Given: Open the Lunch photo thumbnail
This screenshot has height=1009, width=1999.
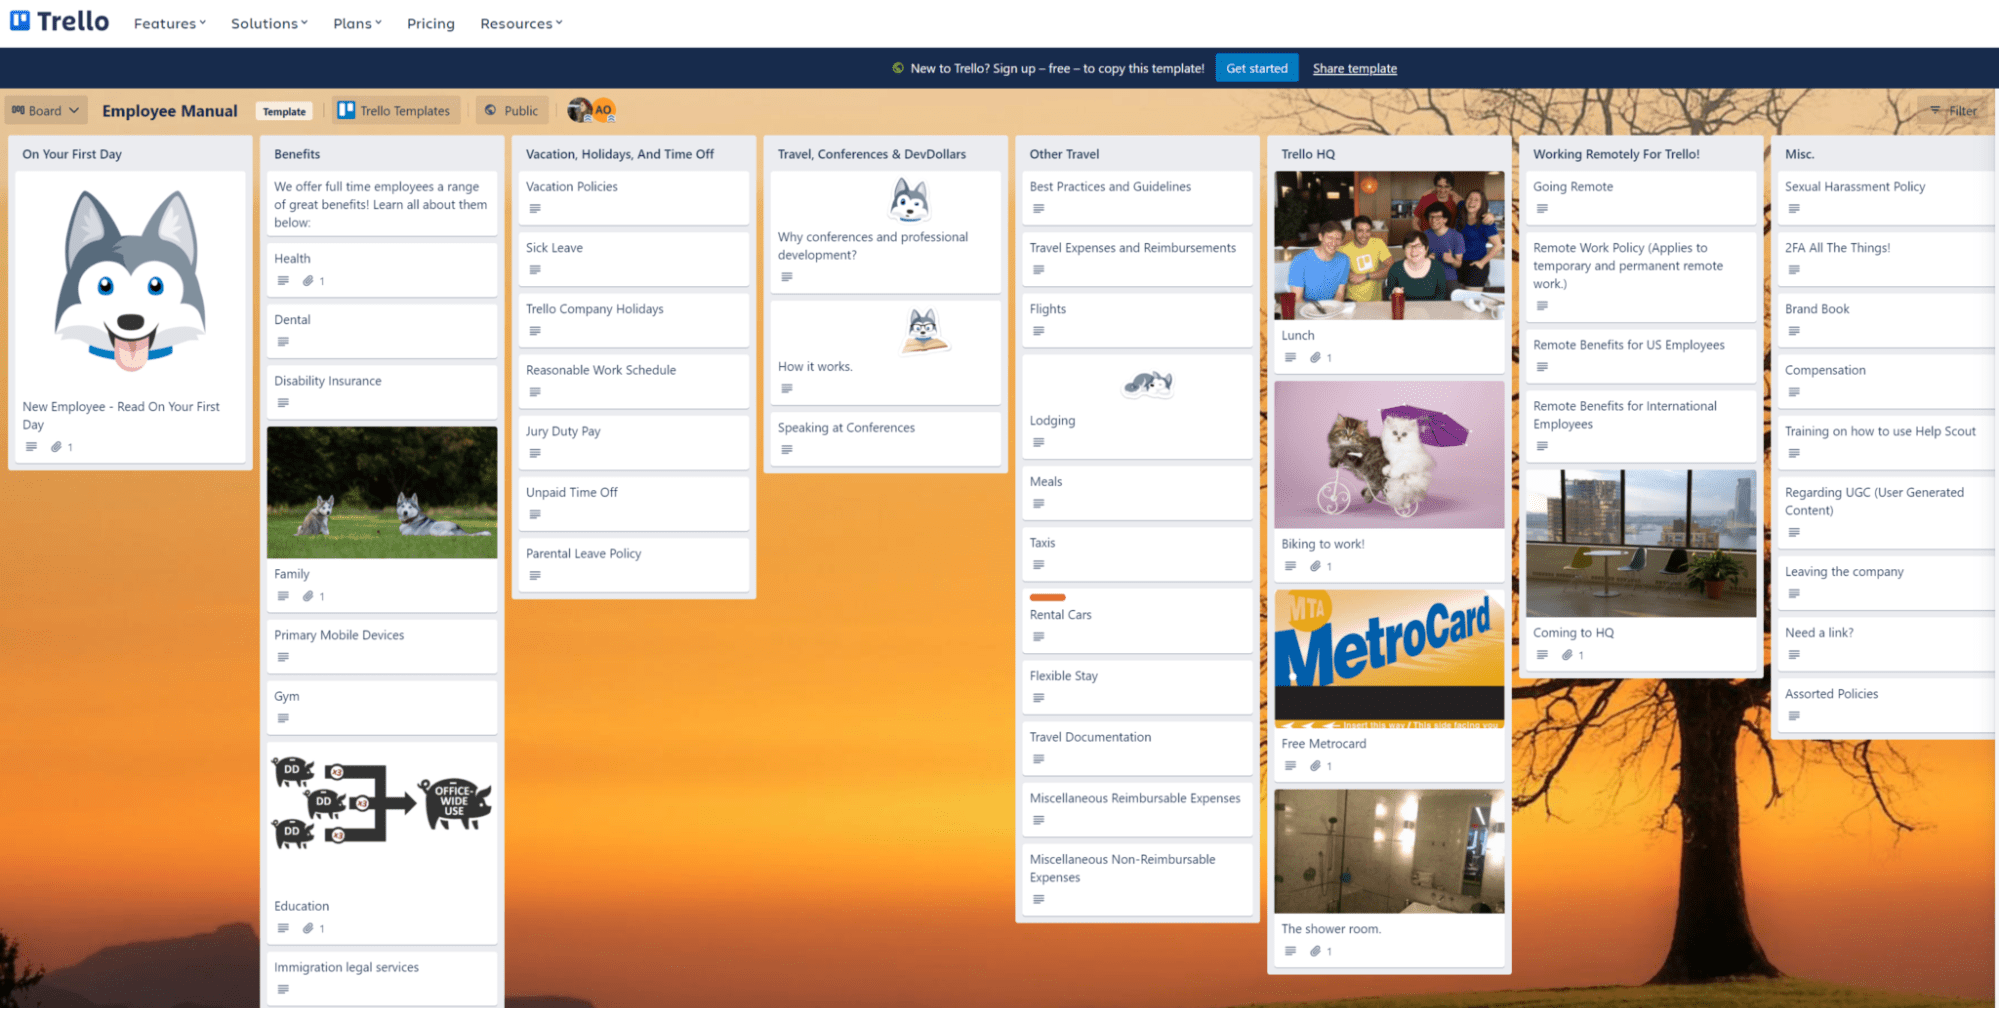Looking at the screenshot, I should tap(1389, 245).
